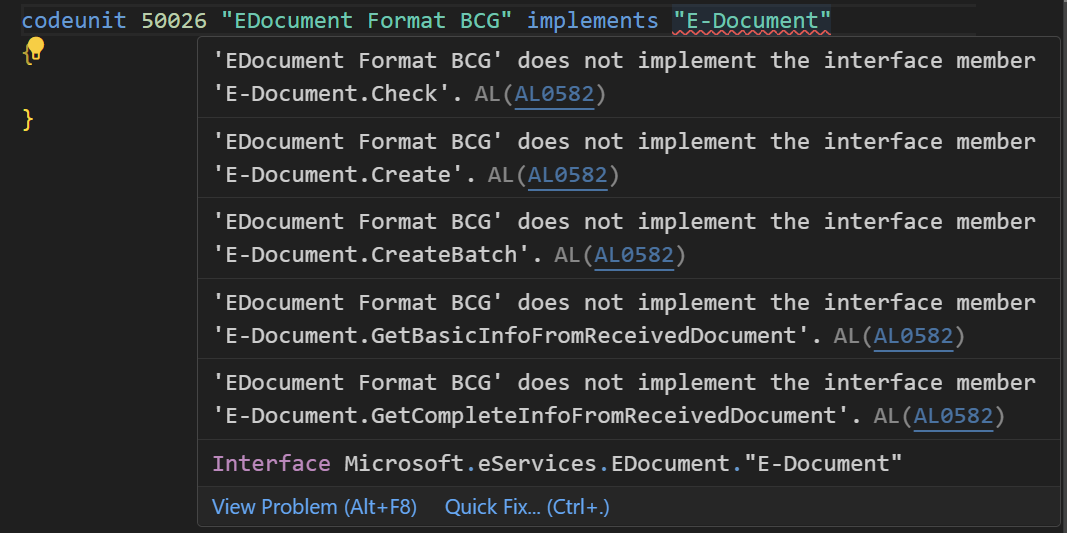This screenshot has height=533, width=1067.
Task: Click Quick Fix... (Ctrl+.)
Action: 527,507
